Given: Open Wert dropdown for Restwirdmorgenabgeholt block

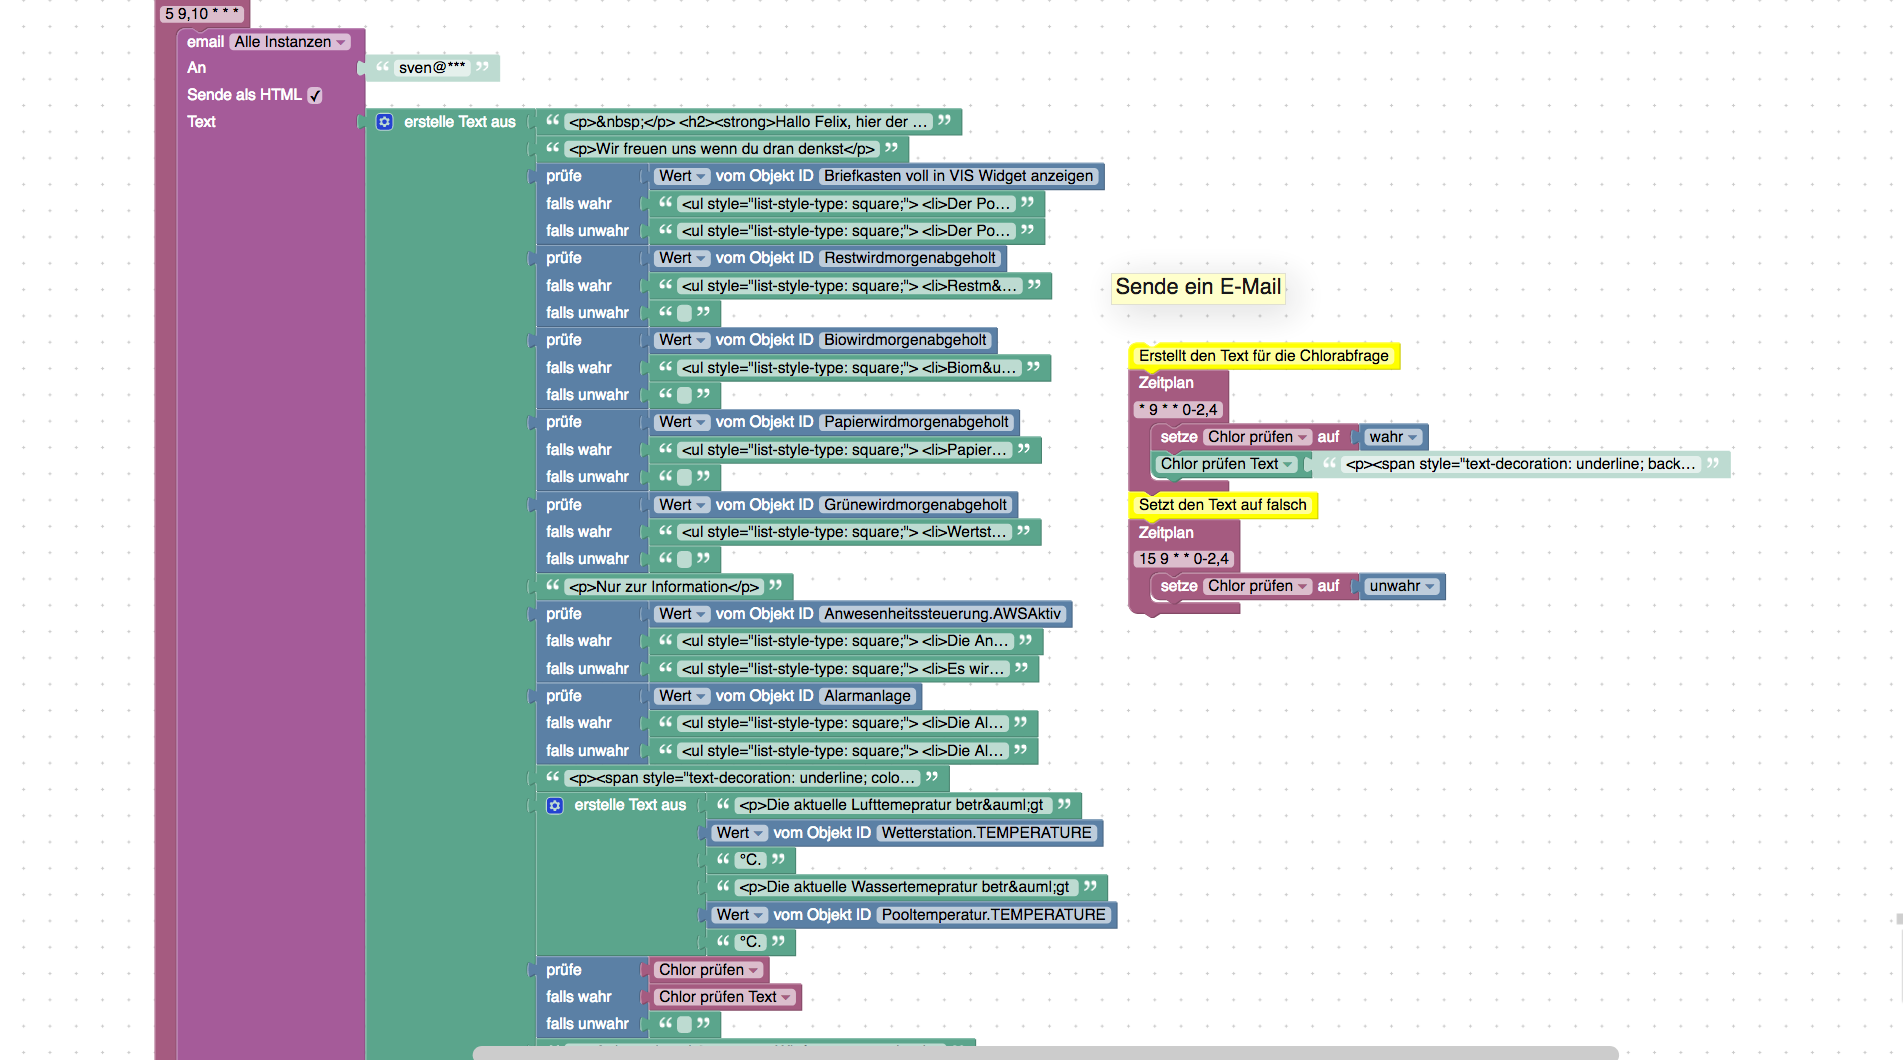Looking at the screenshot, I should tap(682, 258).
